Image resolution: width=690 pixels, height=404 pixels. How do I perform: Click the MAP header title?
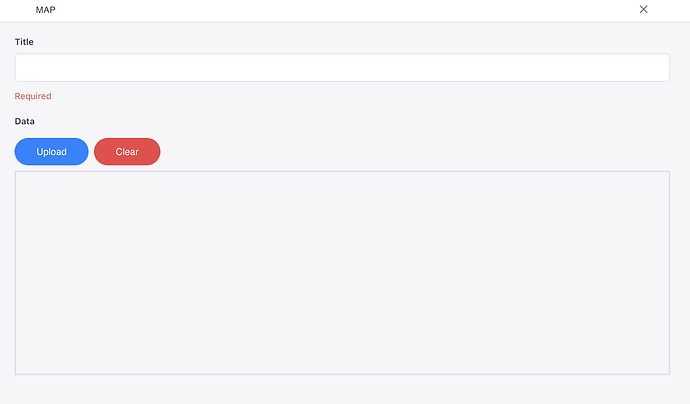45,10
